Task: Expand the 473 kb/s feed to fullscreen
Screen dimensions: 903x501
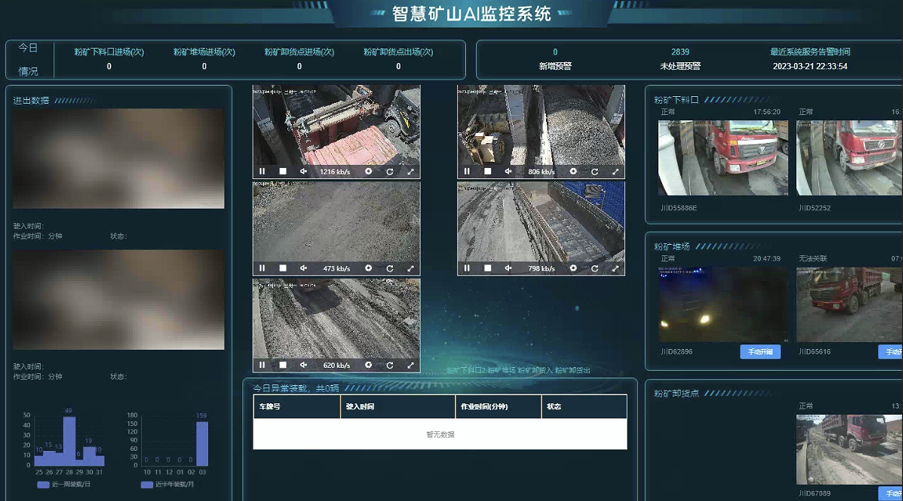Action: [411, 268]
